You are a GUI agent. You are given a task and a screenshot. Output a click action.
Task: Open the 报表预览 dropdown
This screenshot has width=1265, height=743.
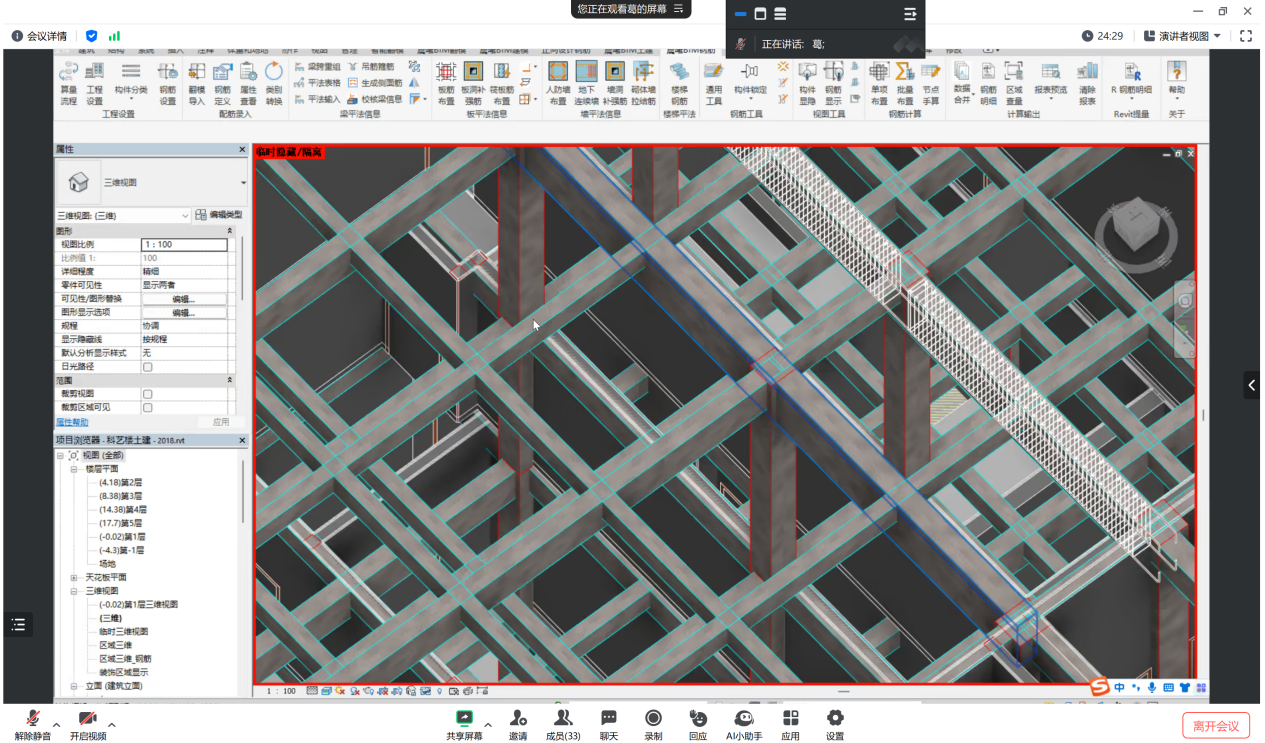pos(1050,83)
